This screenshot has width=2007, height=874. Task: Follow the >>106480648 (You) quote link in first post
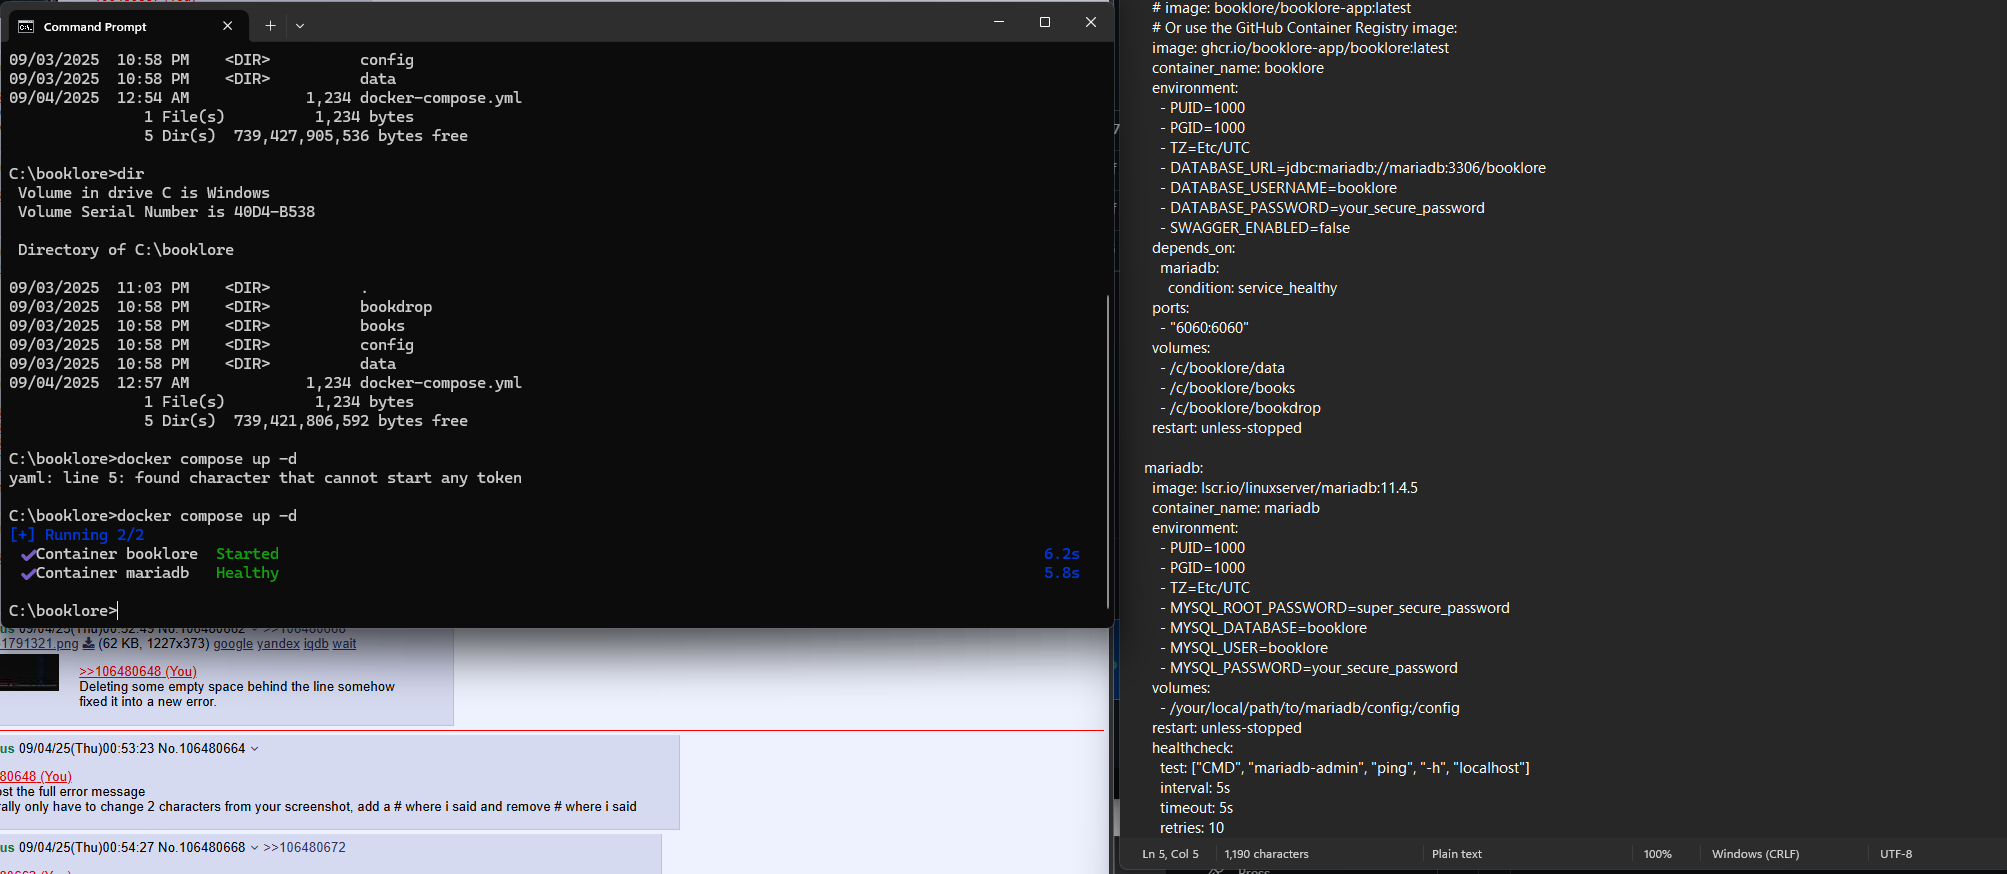[138, 672]
